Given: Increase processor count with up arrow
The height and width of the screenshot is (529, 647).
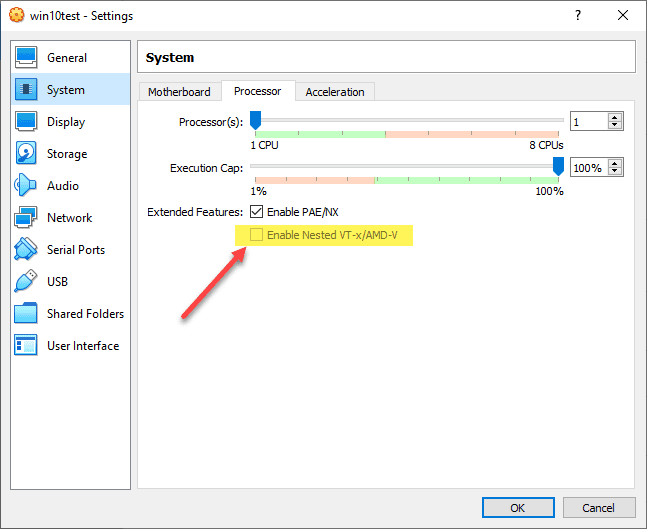Looking at the screenshot, I should point(615,117).
